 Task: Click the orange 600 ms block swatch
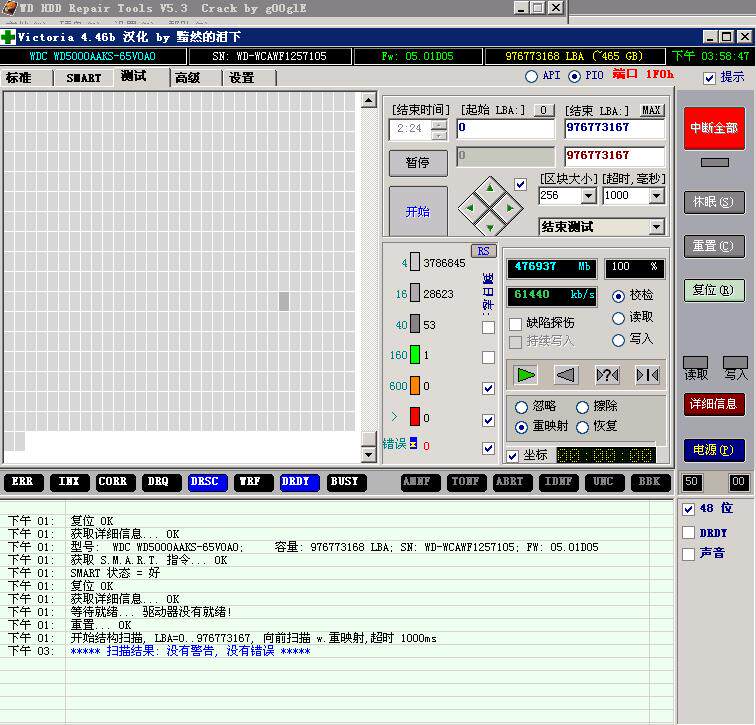coord(415,386)
